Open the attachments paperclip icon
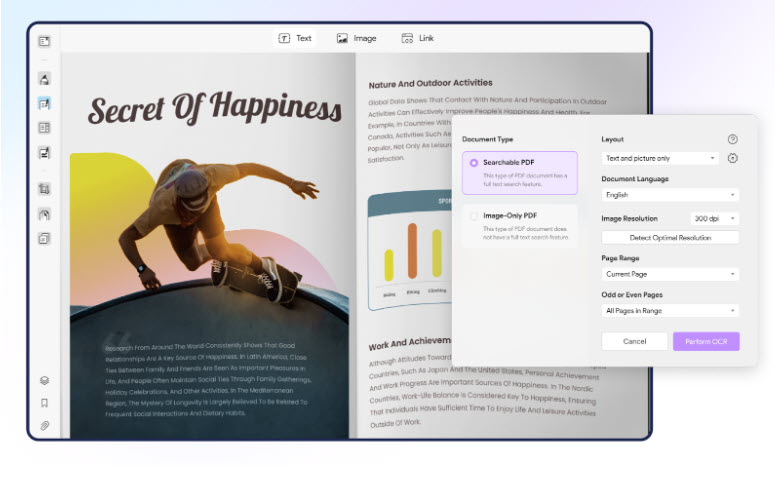This screenshot has height=480, width=775. [x=44, y=425]
